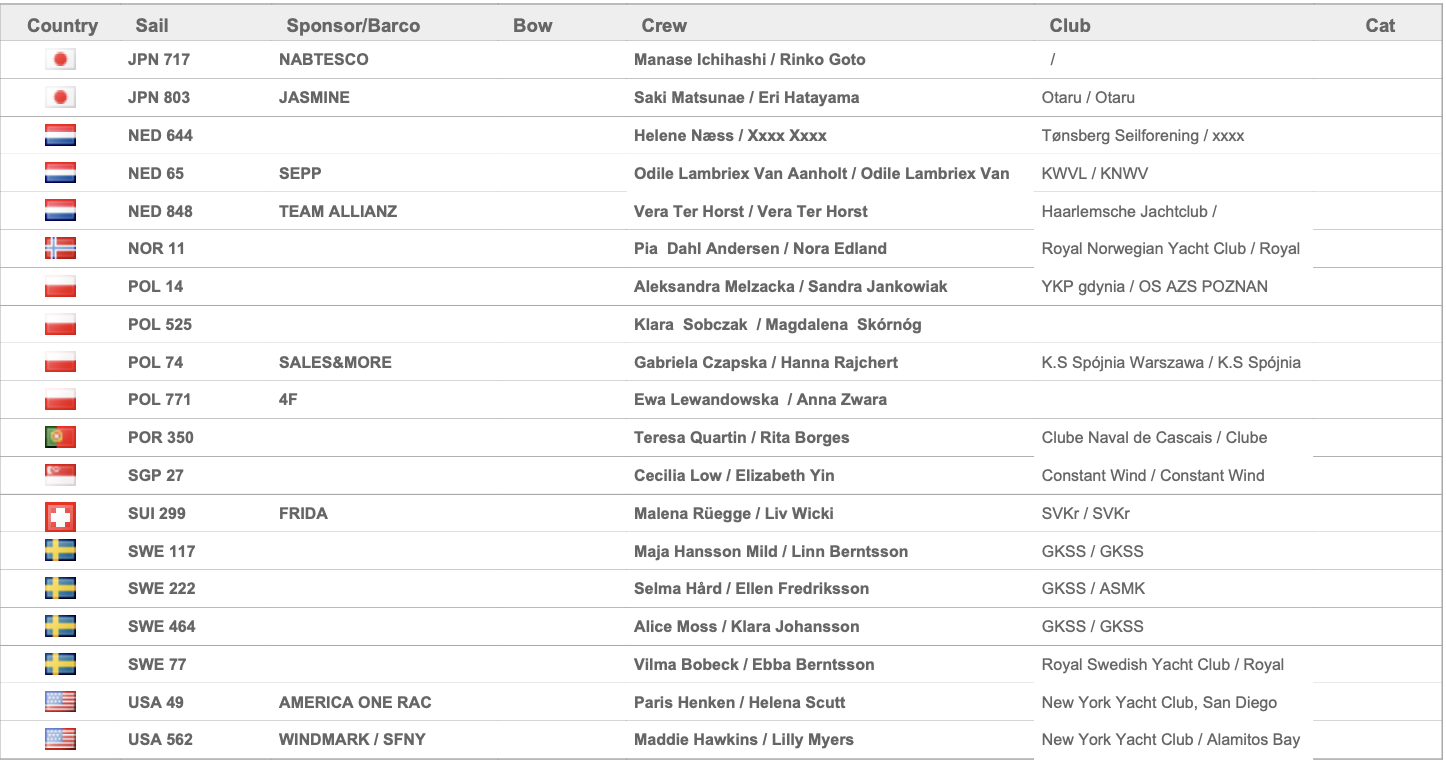Click the Sweden flag beside SWE 117
Image resolution: width=1446 pixels, height=764 pixels.
point(60,551)
